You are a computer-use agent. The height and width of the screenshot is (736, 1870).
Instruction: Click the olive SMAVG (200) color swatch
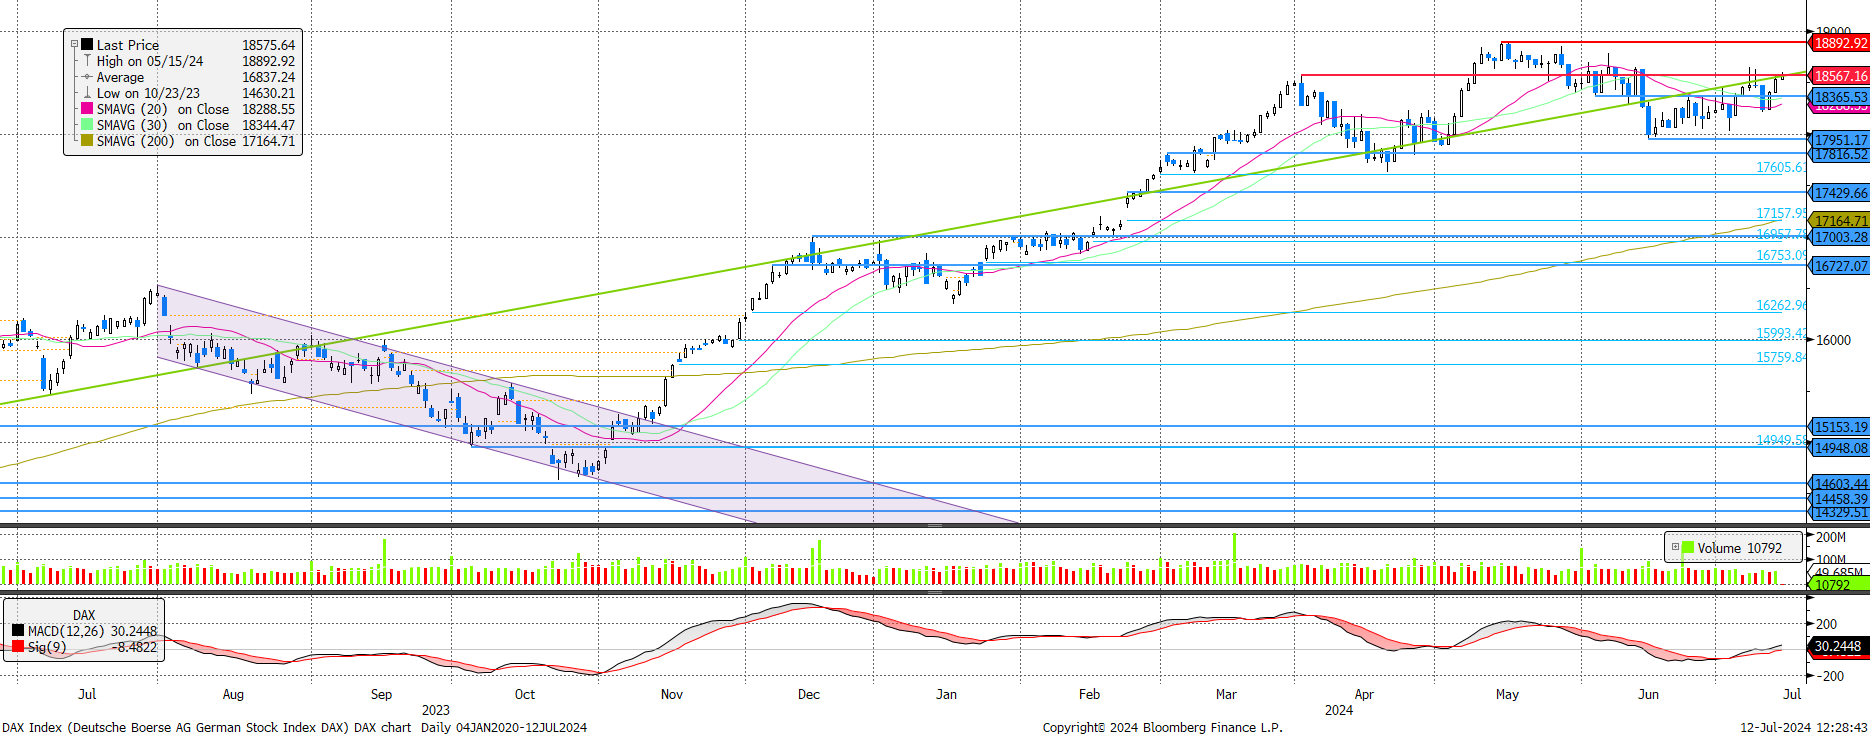click(87, 141)
